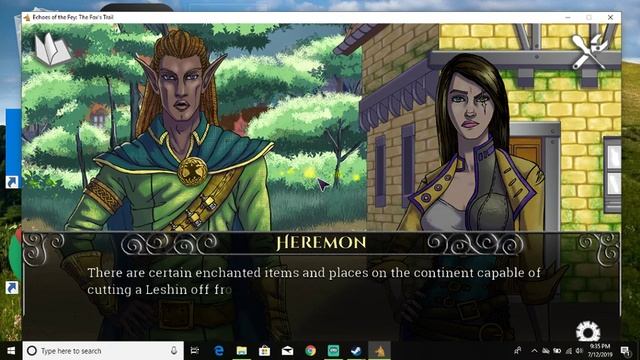Screen dimensions: 640x360
Task: Click the dark-haired woman character portrait
Action: click(473, 143)
